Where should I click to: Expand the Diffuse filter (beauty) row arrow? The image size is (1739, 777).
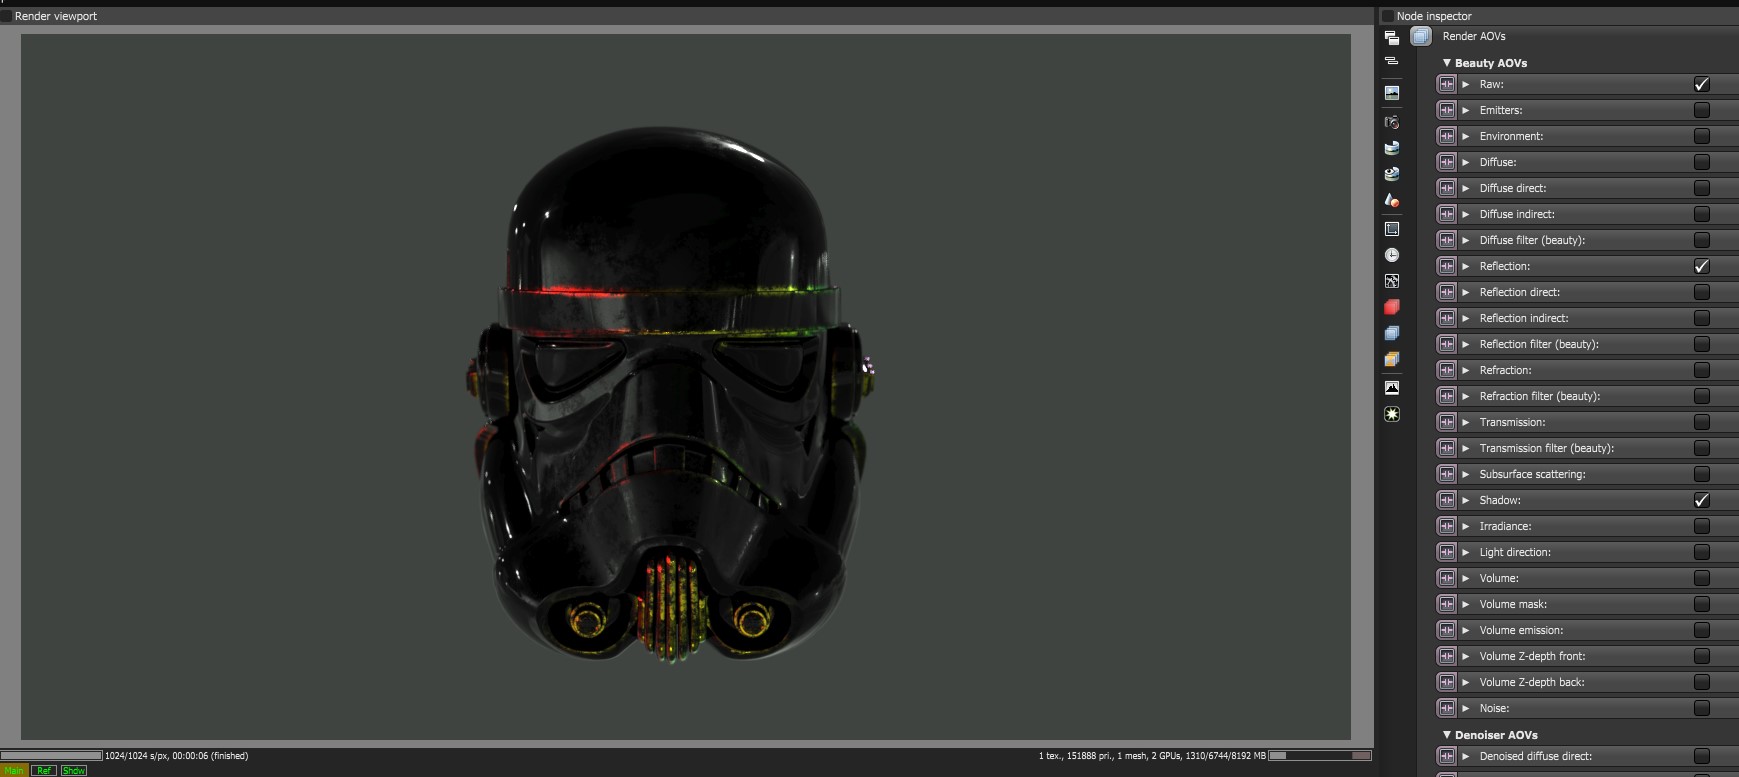[1466, 240]
